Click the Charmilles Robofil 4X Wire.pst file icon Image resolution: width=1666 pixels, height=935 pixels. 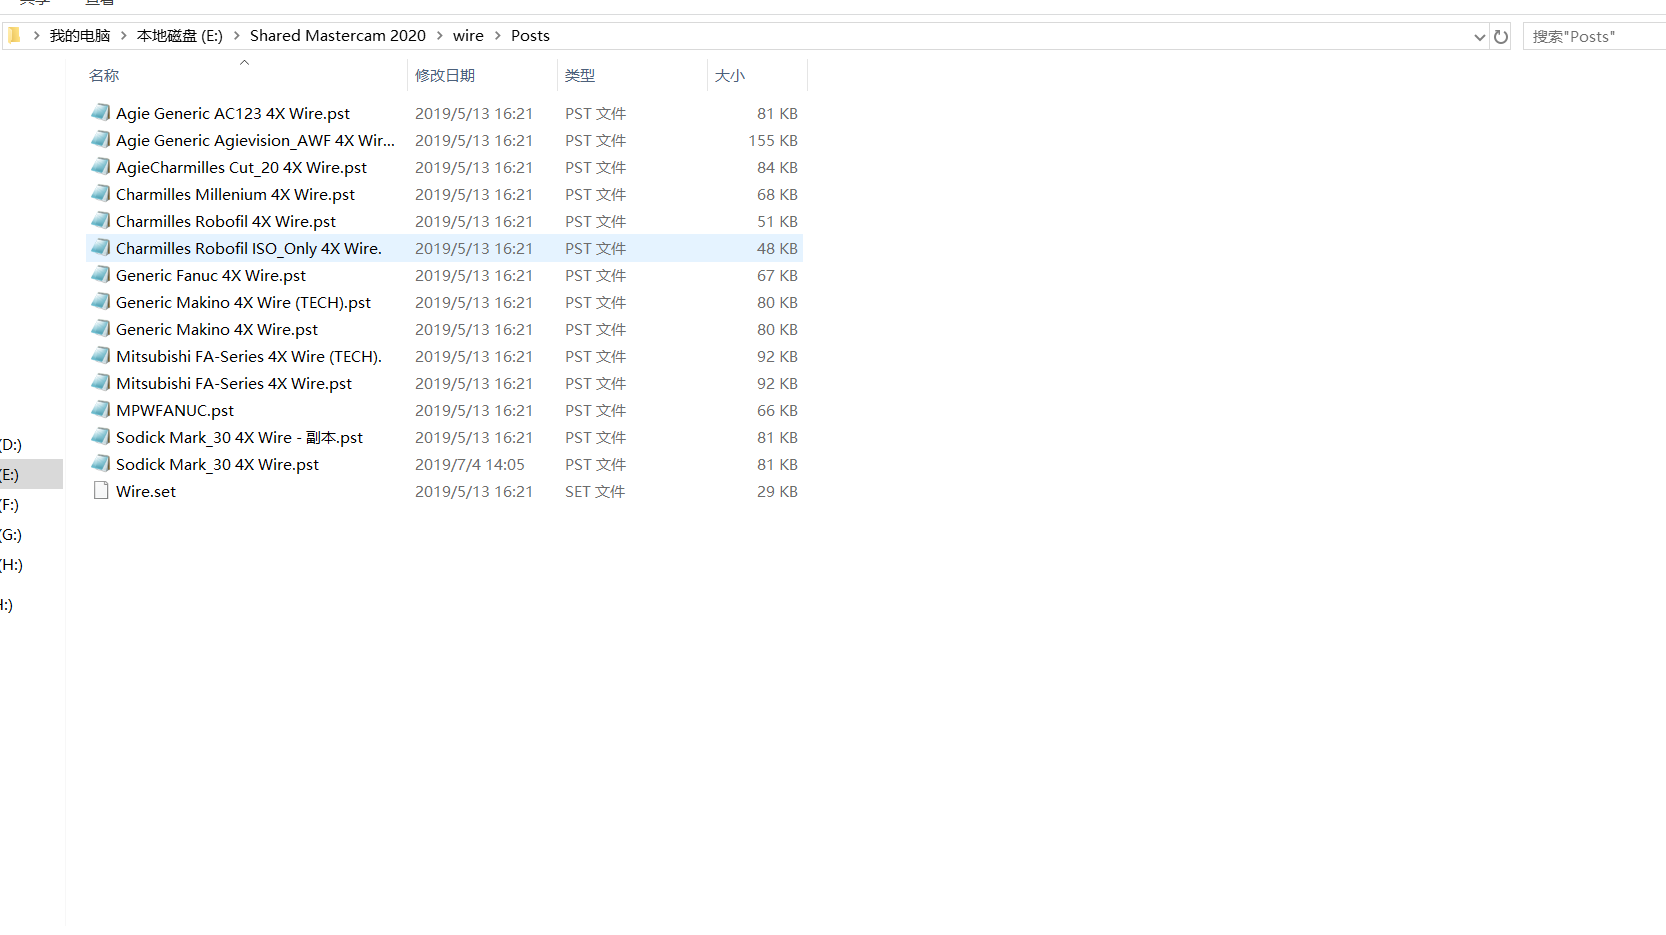click(100, 220)
